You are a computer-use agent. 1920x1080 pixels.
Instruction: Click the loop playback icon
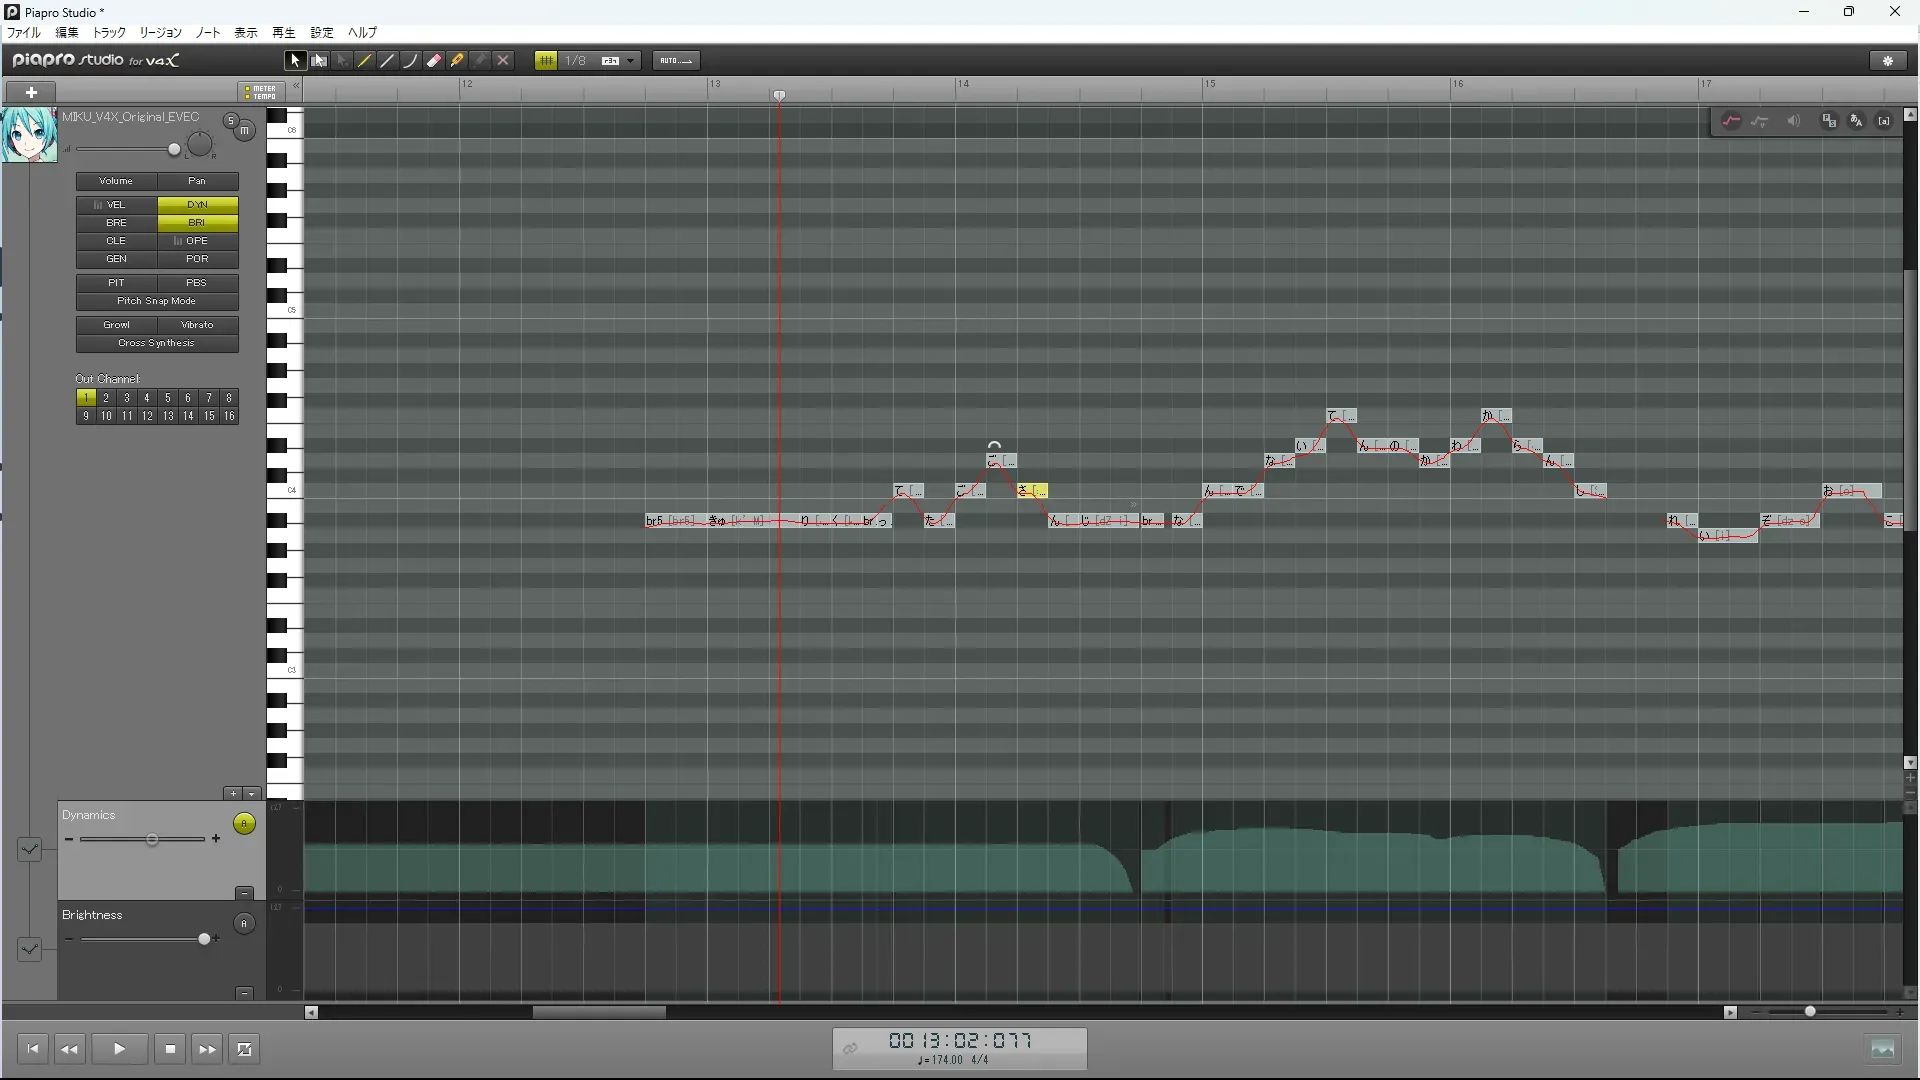[244, 1049]
